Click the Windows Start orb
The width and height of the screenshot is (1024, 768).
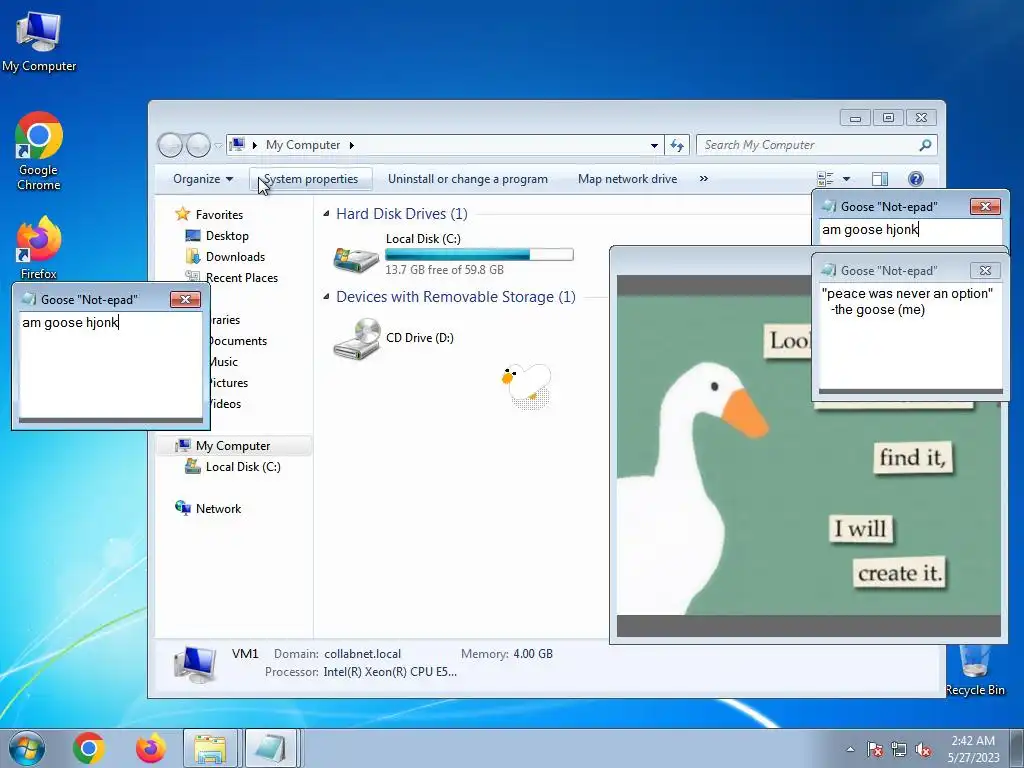[x=27, y=748]
